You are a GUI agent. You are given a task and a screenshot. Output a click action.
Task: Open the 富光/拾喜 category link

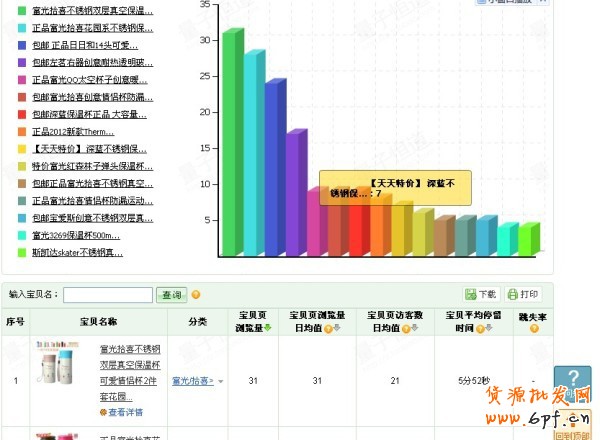pos(193,381)
